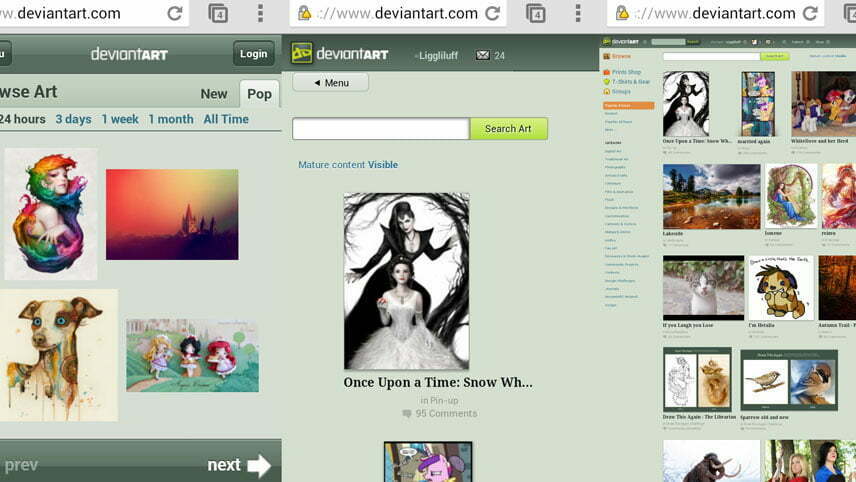Click the Prints Shop link text in sidebar
This screenshot has width=856, height=482.
[x=626, y=72]
